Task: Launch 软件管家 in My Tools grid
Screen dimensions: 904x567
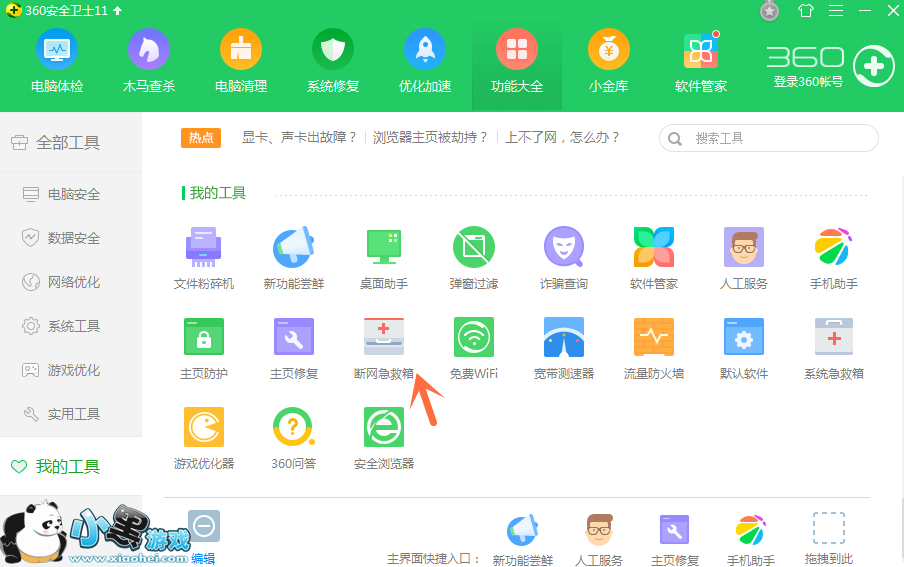Action: pos(653,258)
